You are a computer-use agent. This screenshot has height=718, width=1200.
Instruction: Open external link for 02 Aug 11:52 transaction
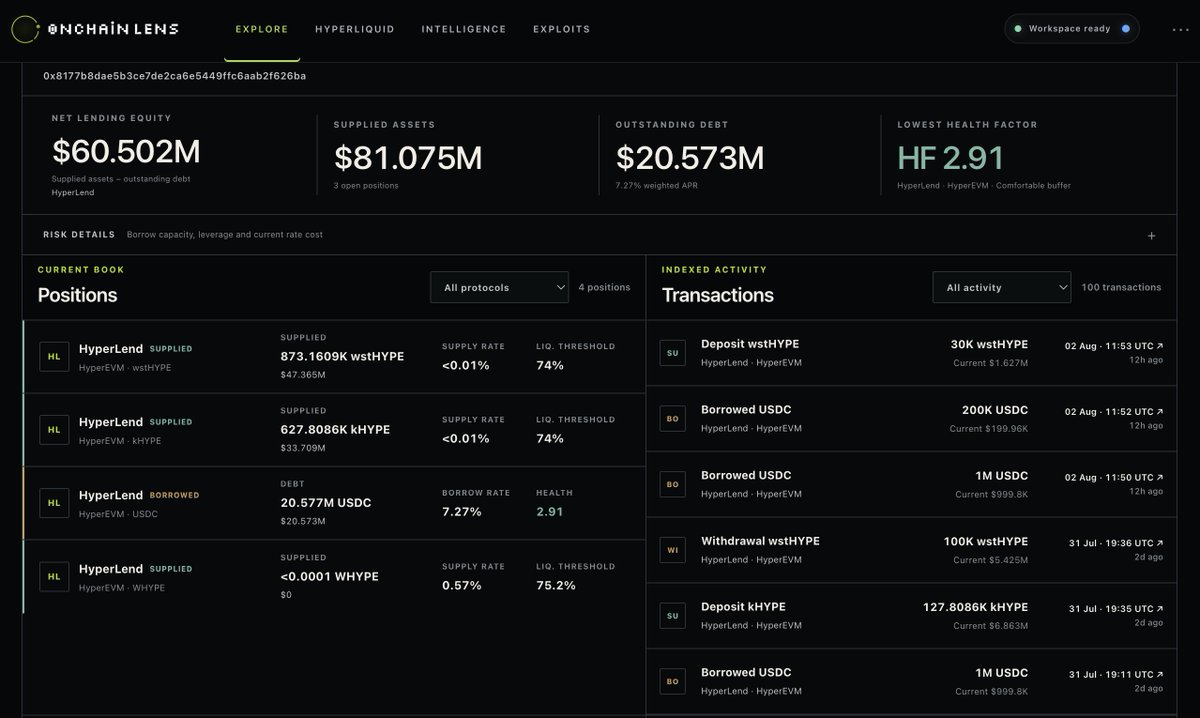pos(1160,412)
